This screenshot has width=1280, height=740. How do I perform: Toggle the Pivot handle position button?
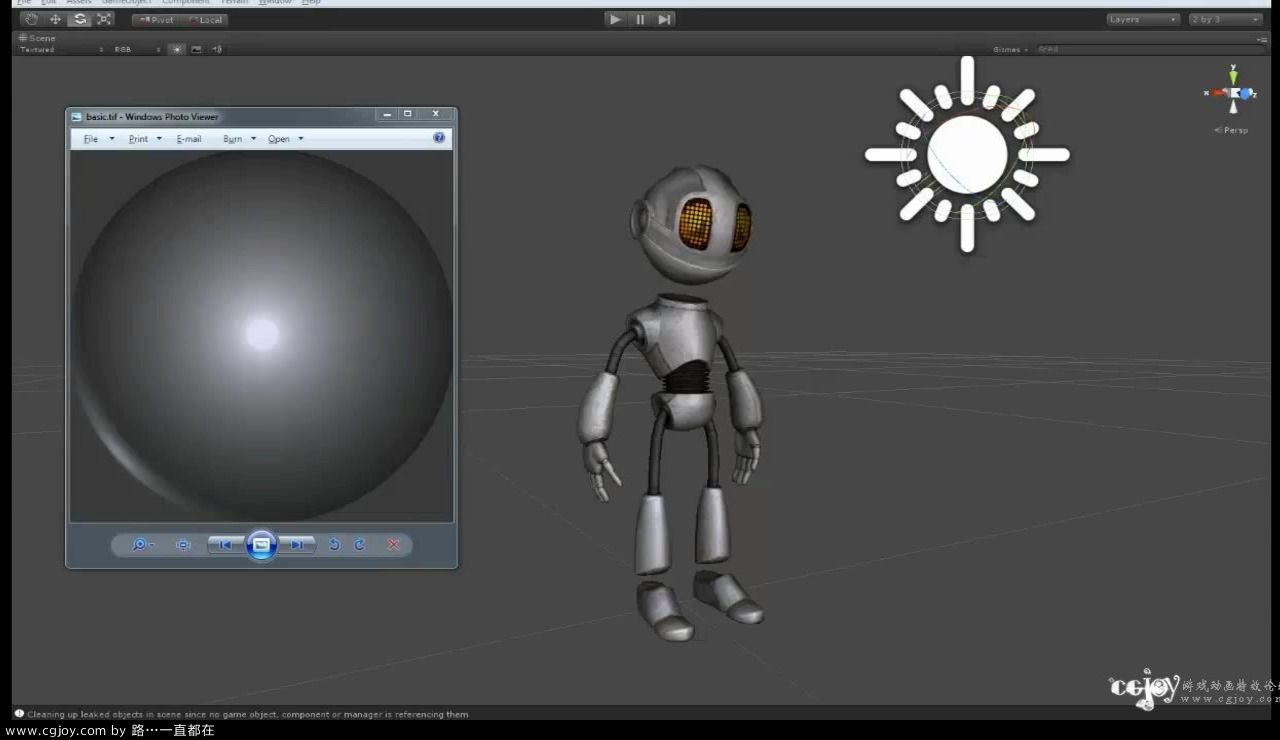(156, 20)
